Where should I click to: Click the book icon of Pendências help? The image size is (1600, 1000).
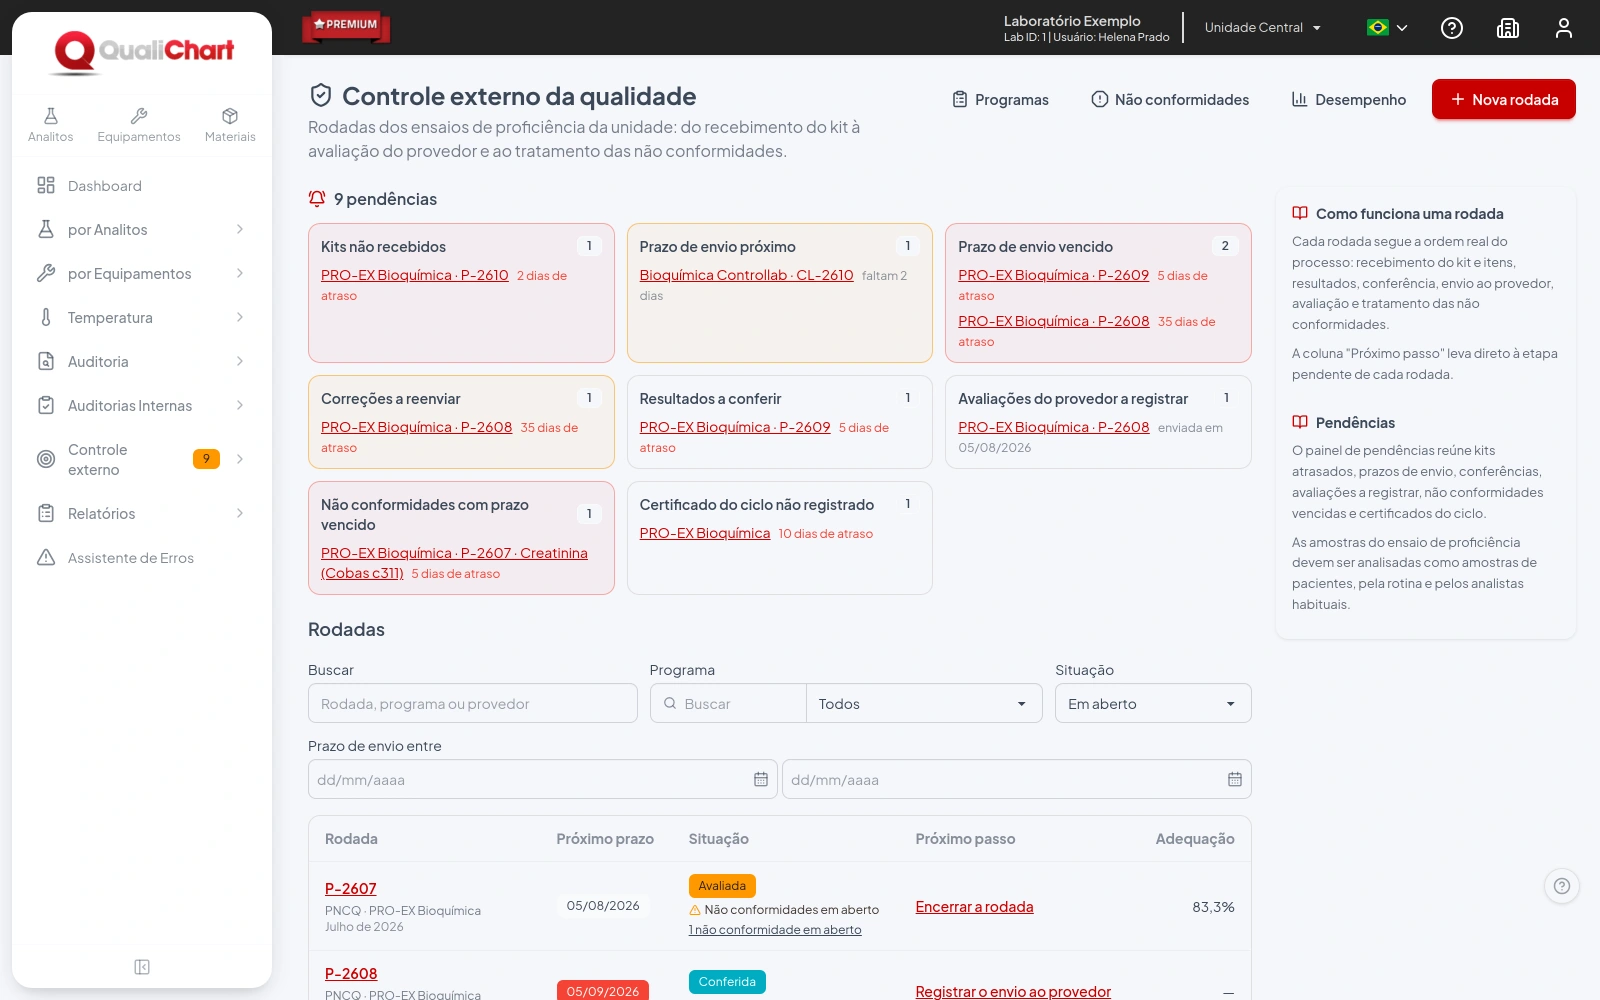[x=1300, y=422]
